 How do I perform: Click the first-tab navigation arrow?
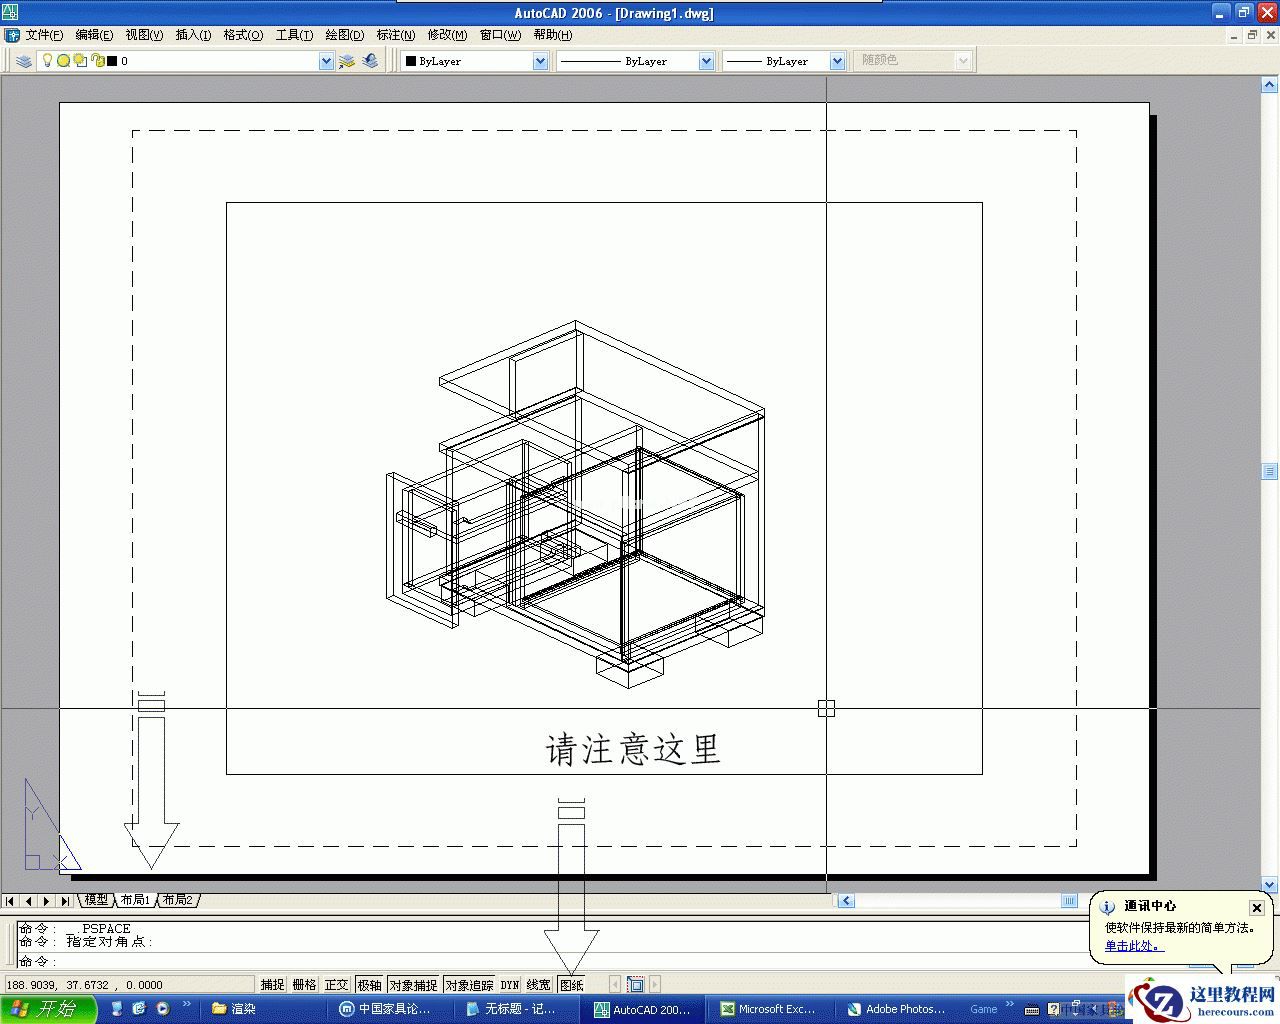click(10, 901)
